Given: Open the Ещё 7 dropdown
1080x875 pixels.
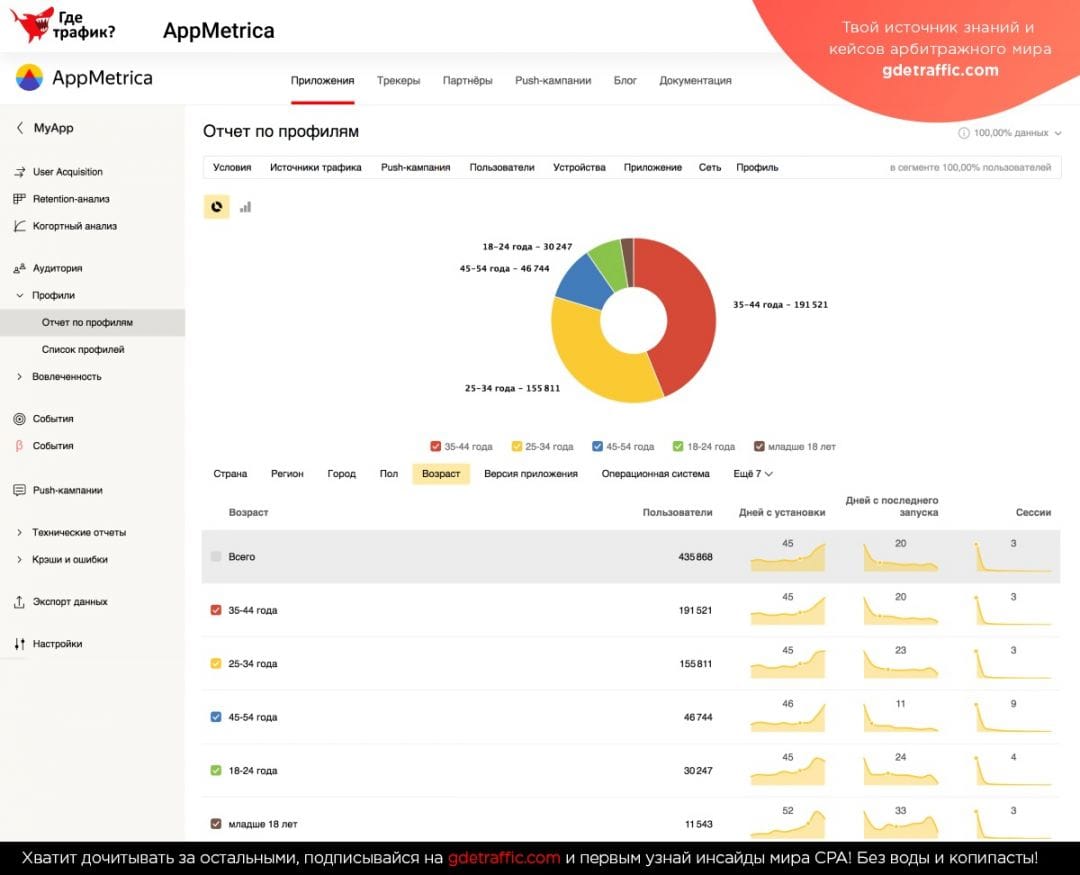Looking at the screenshot, I should tap(753, 474).
